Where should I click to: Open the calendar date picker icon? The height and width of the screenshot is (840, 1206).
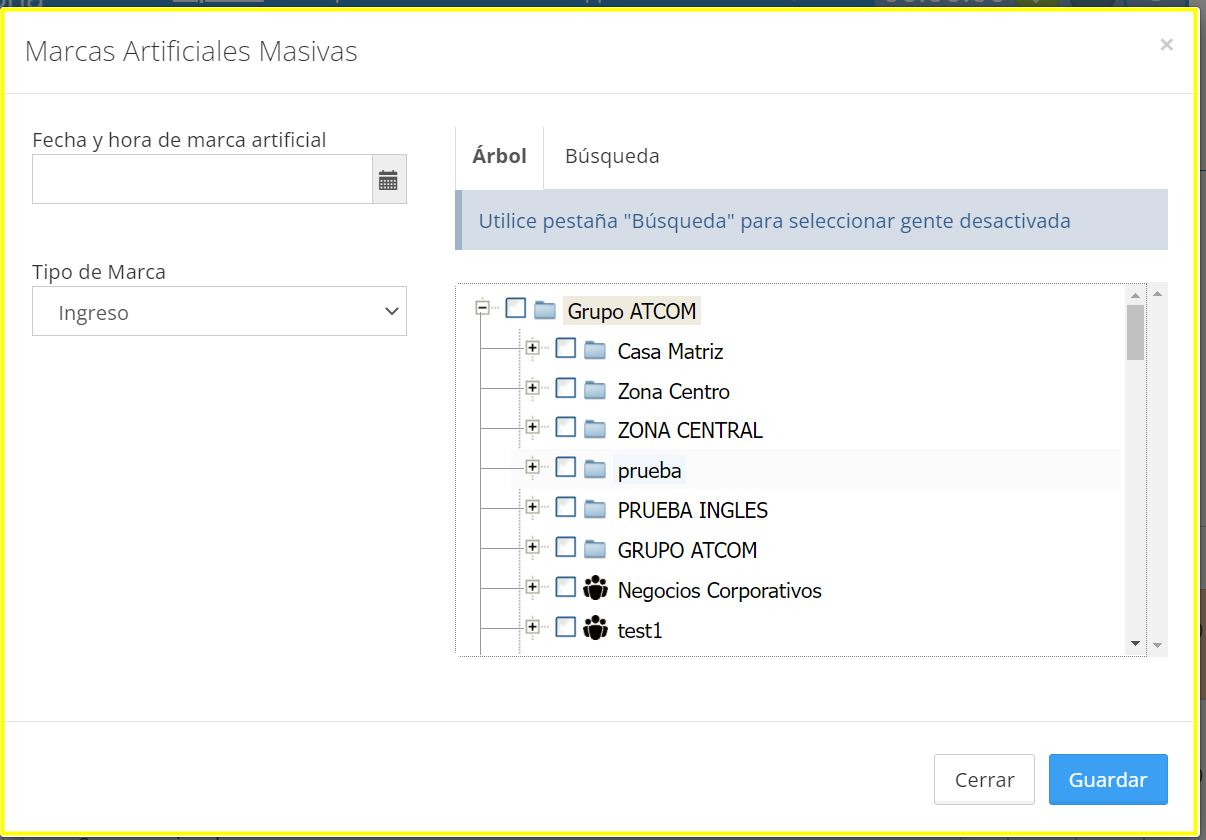pyautogui.click(x=388, y=180)
